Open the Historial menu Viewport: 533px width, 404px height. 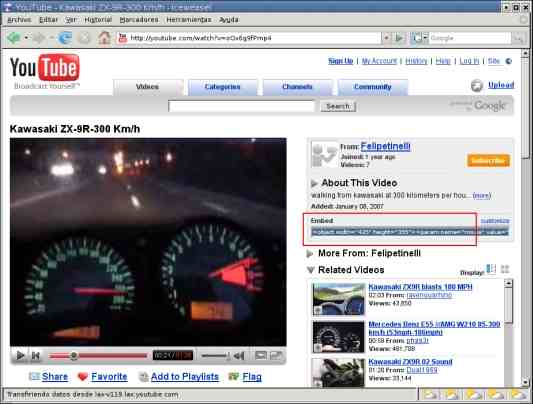pos(98,20)
